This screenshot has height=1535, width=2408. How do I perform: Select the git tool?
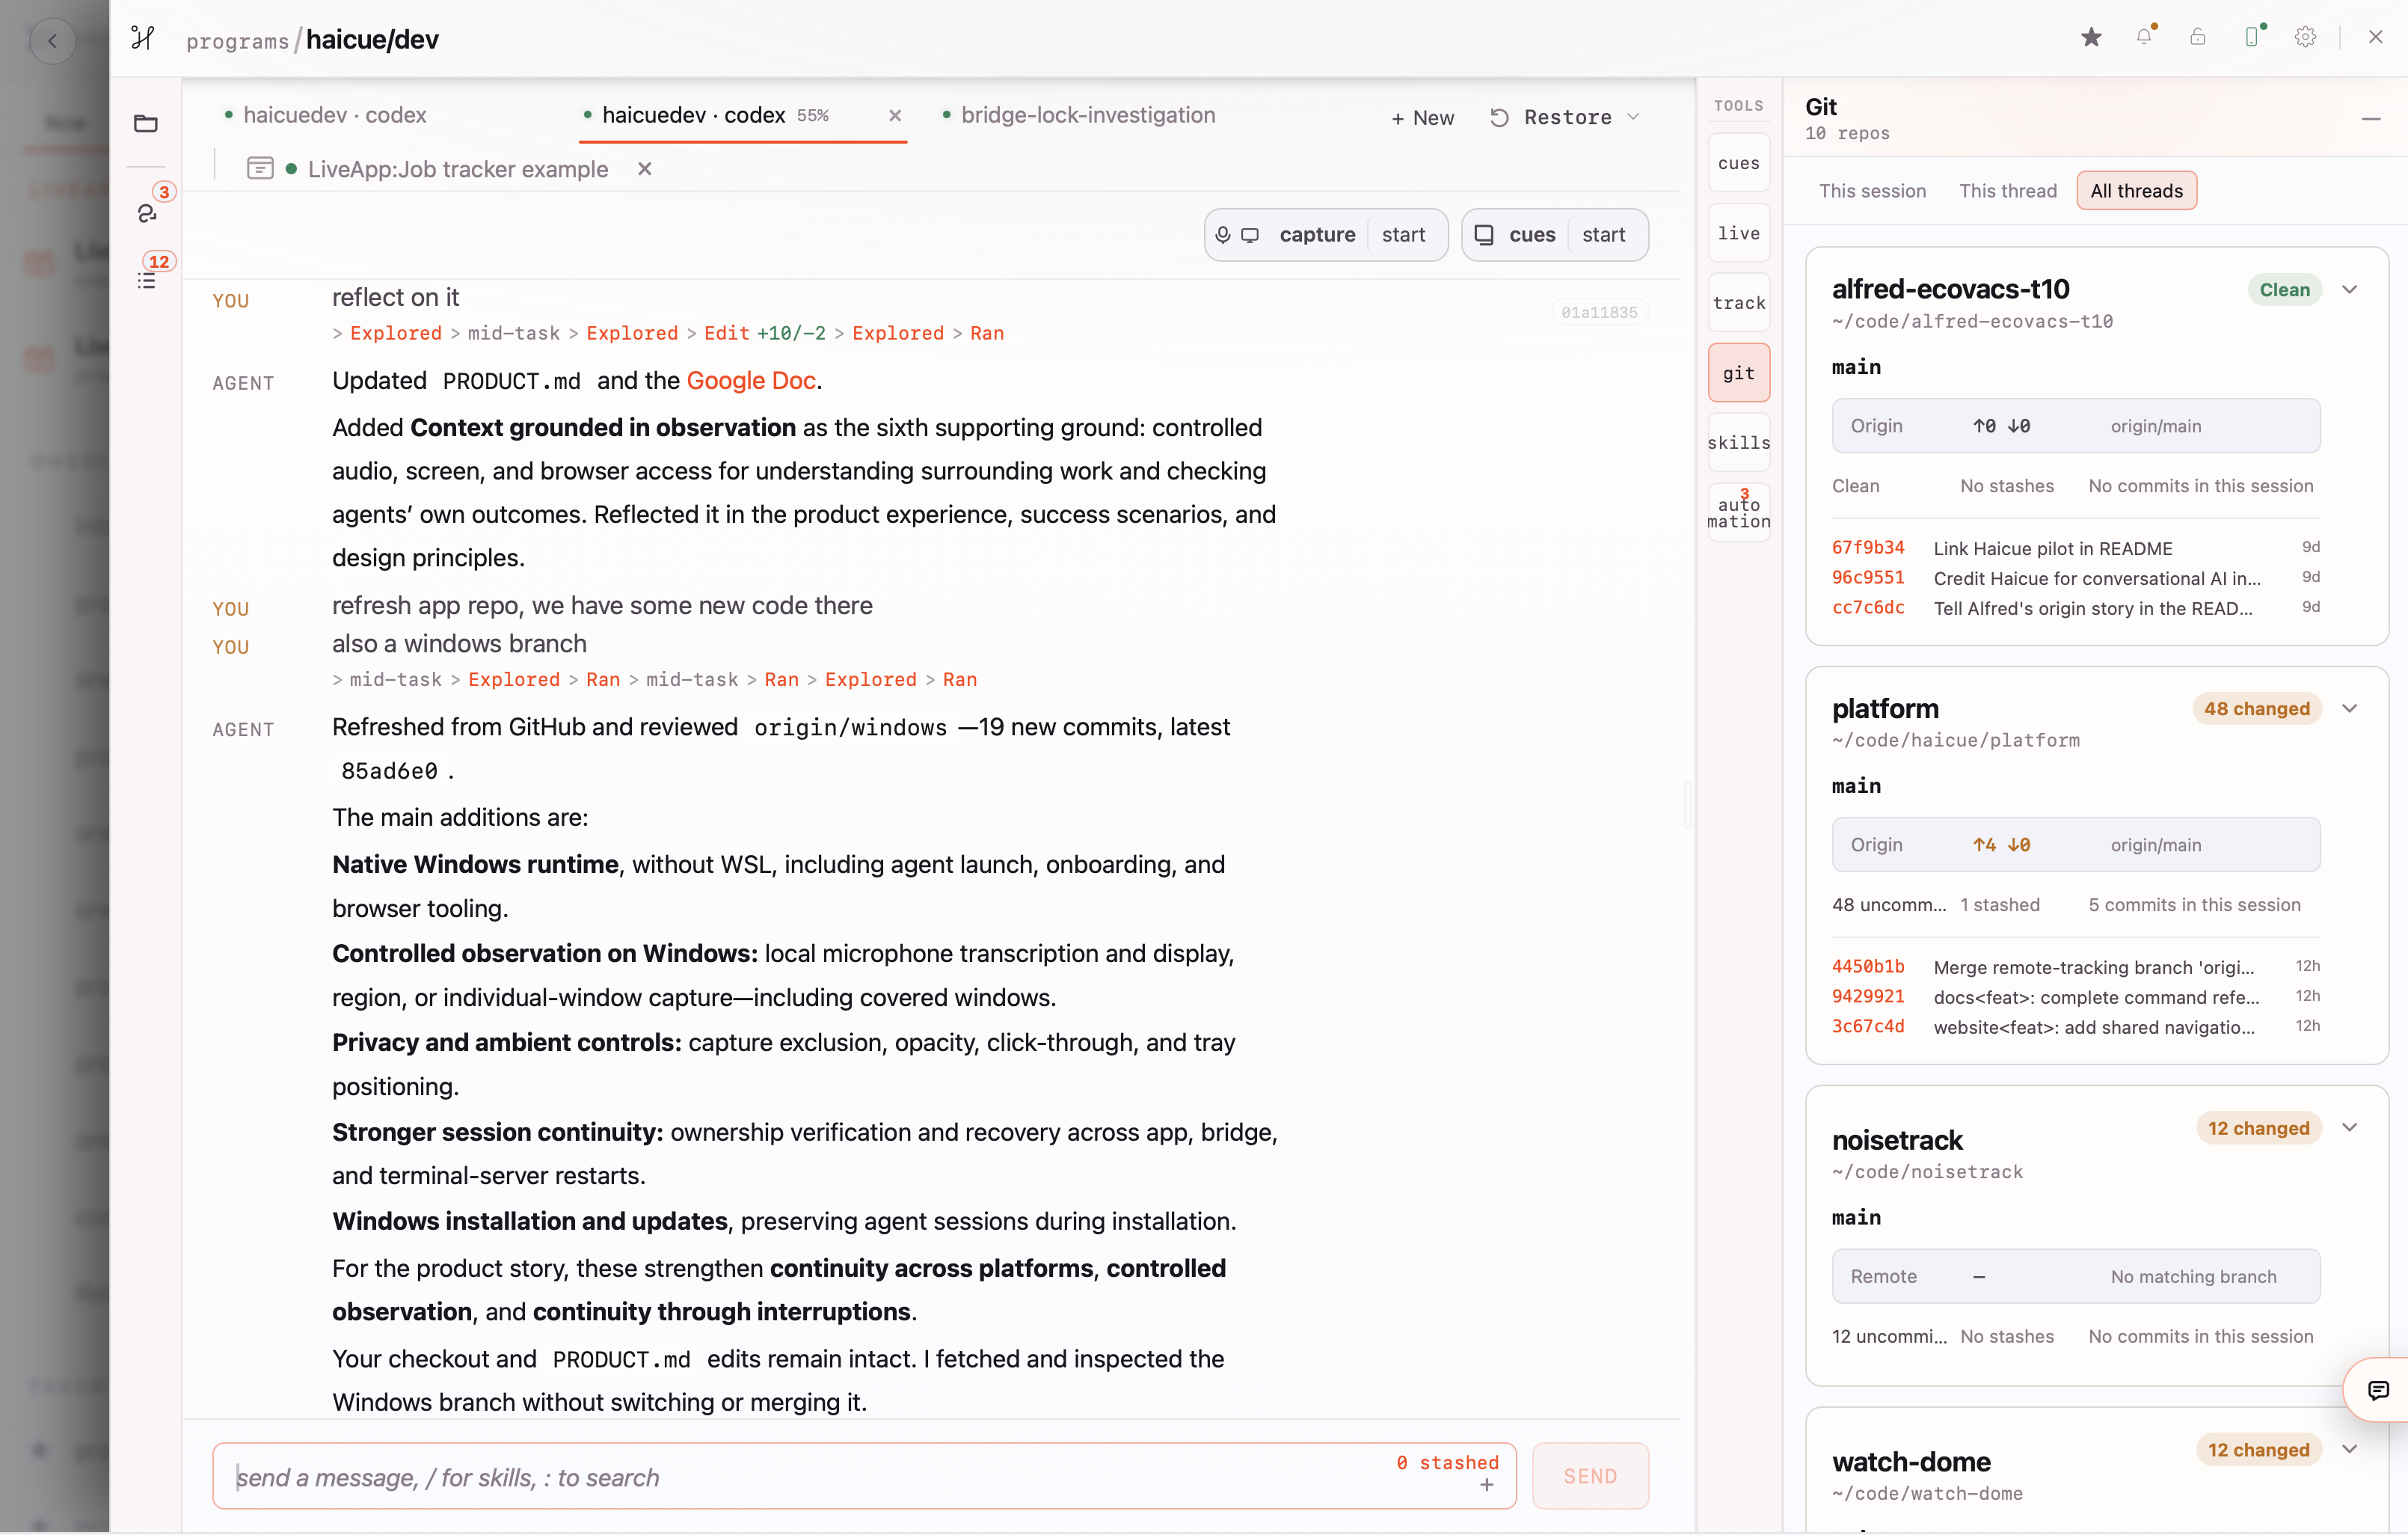tap(1739, 373)
